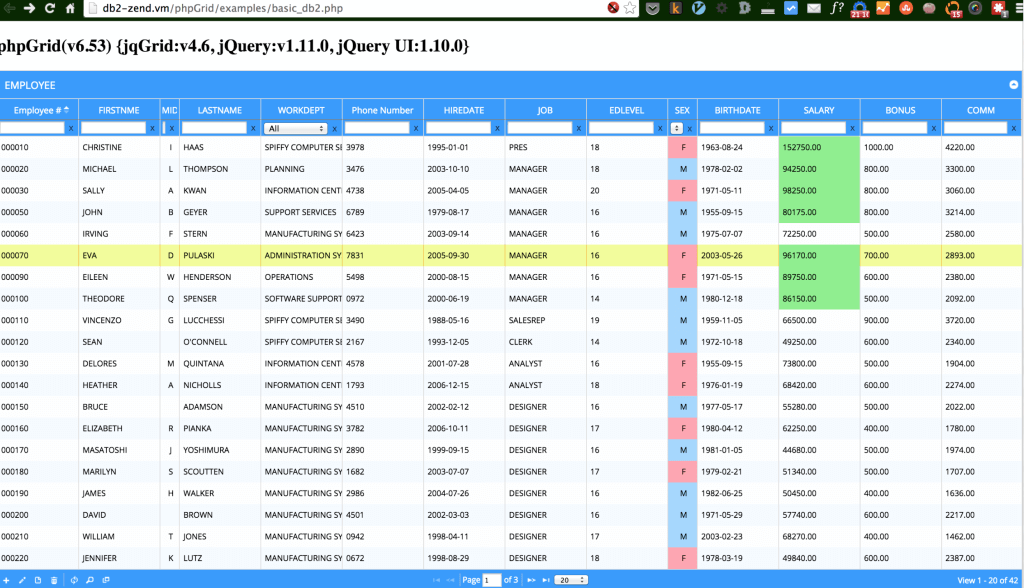Jump to last page of grid
1024x588 pixels.
pos(546,580)
